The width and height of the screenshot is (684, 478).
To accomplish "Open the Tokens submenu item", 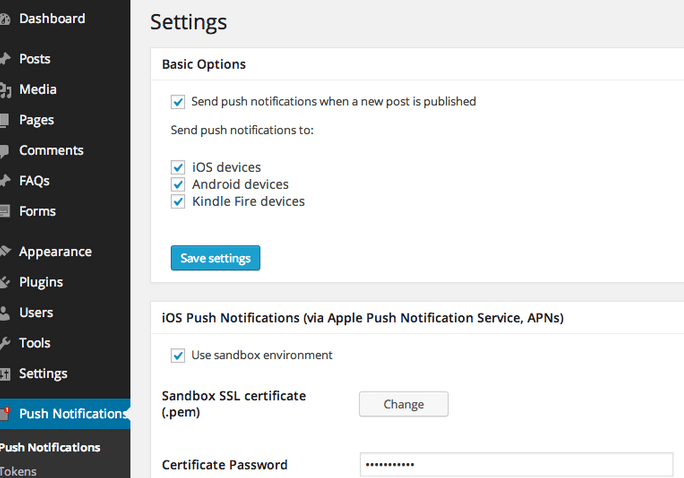I will coord(18,471).
